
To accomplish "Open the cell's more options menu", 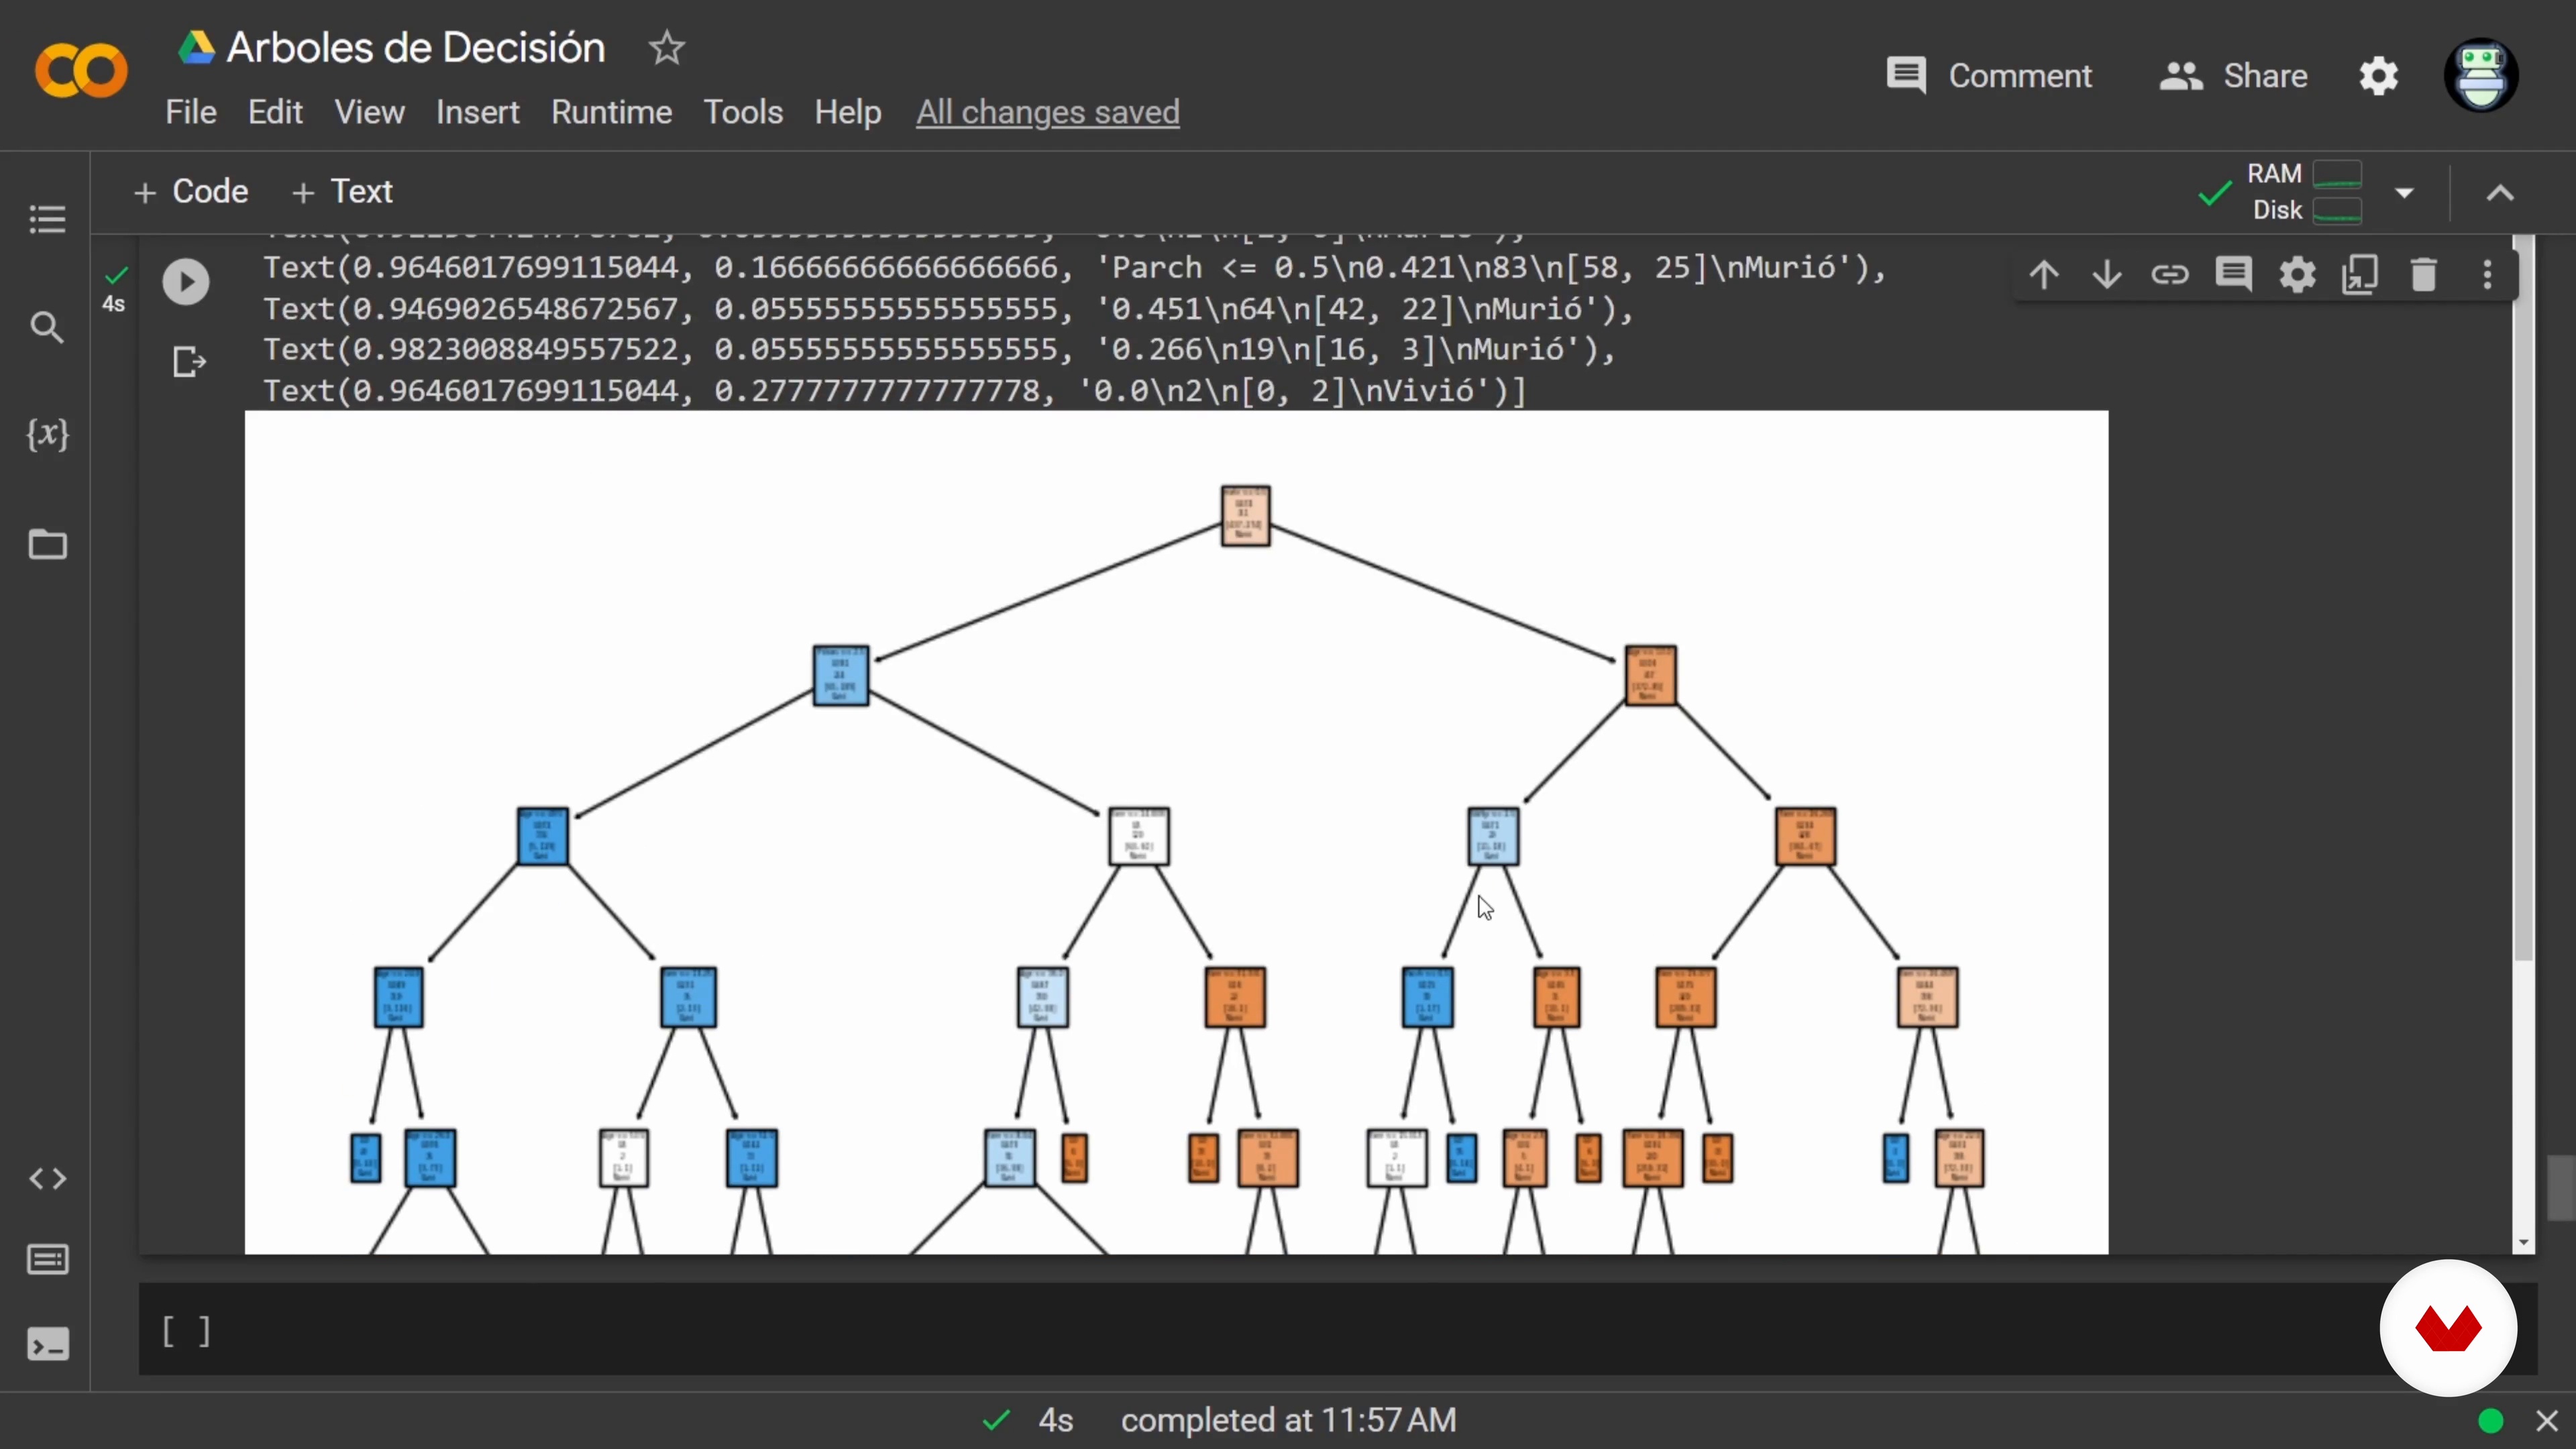I will point(2487,274).
